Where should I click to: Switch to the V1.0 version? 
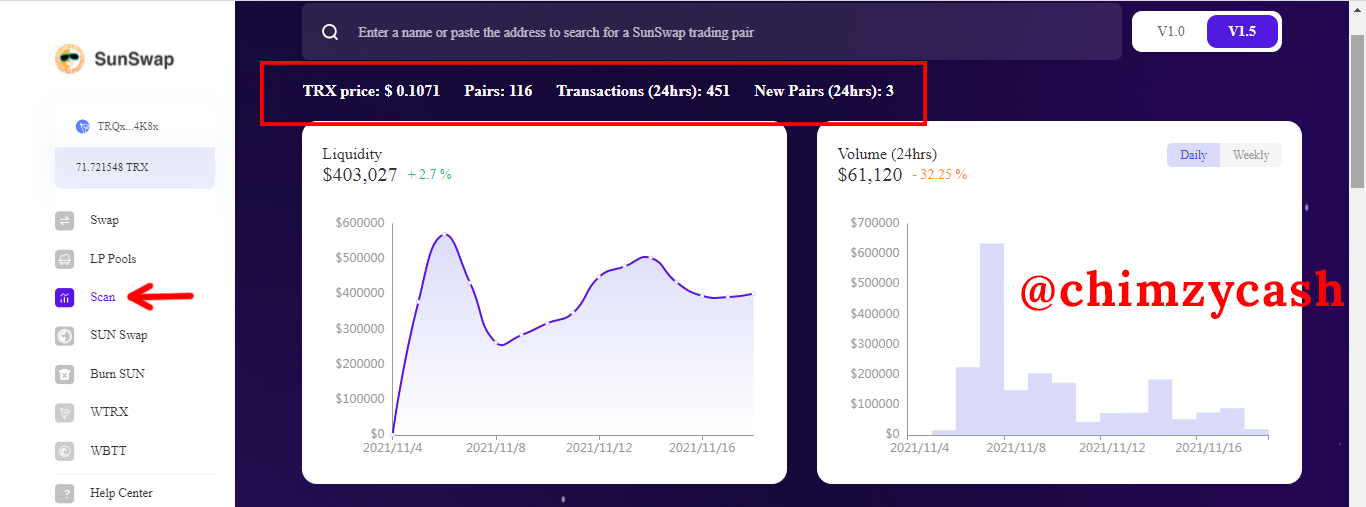pos(1171,31)
